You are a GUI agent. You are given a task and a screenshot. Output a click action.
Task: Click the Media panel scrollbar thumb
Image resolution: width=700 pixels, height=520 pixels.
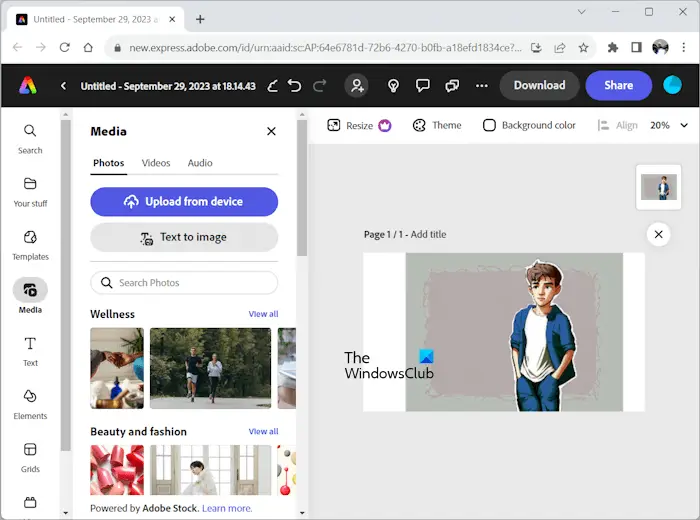pos(302,187)
